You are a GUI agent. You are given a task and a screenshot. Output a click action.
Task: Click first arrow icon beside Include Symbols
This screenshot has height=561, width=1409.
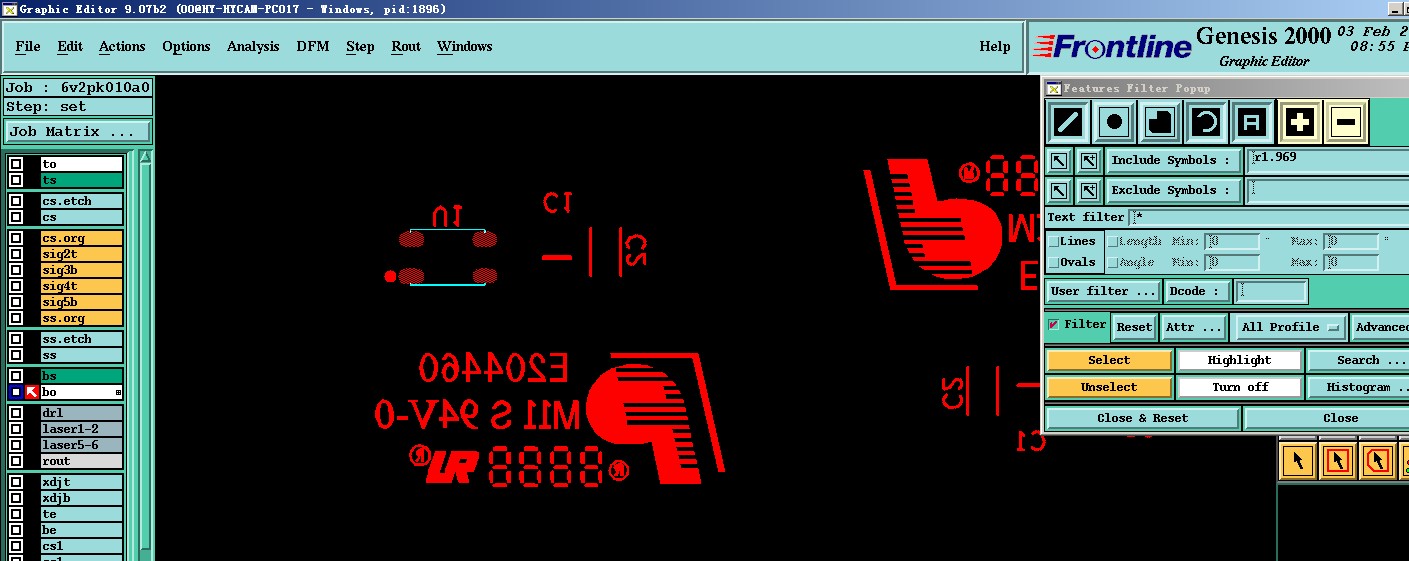point(1059,160)
